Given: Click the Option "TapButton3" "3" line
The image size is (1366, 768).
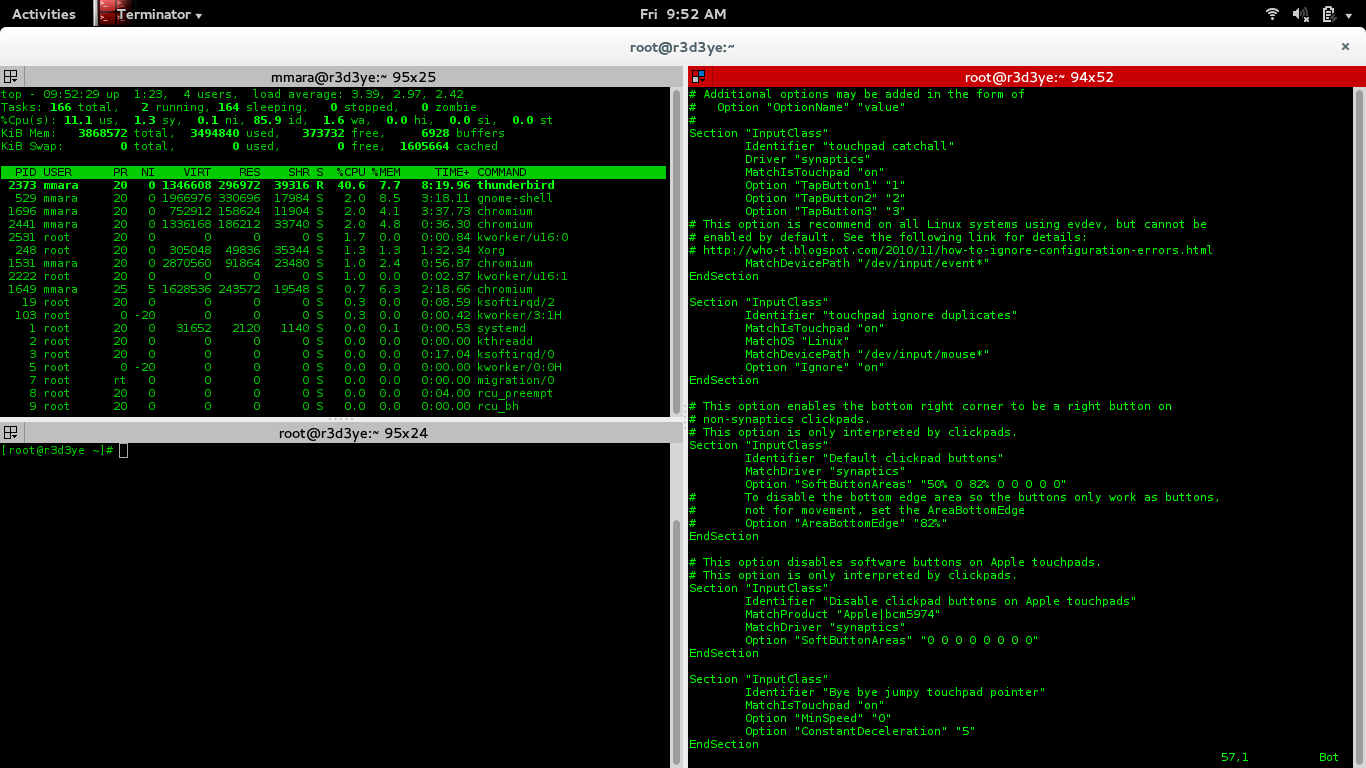Looking at the screenshot, I should tap(825, 211).
